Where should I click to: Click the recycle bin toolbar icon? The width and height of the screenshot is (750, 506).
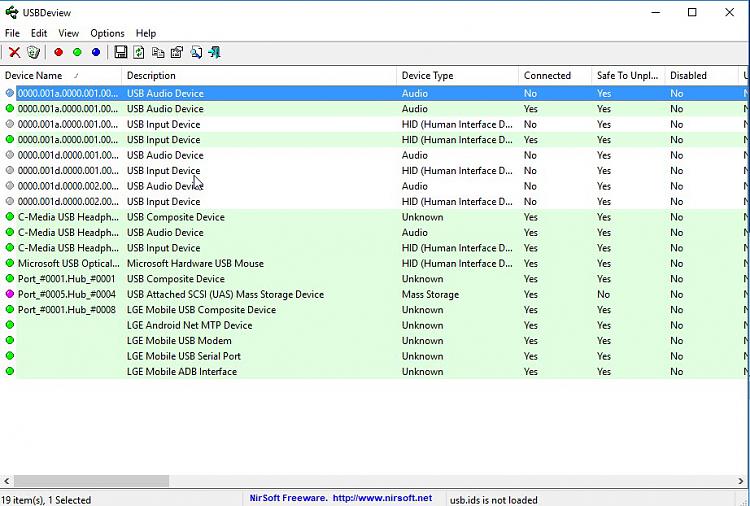click(33, 52)
